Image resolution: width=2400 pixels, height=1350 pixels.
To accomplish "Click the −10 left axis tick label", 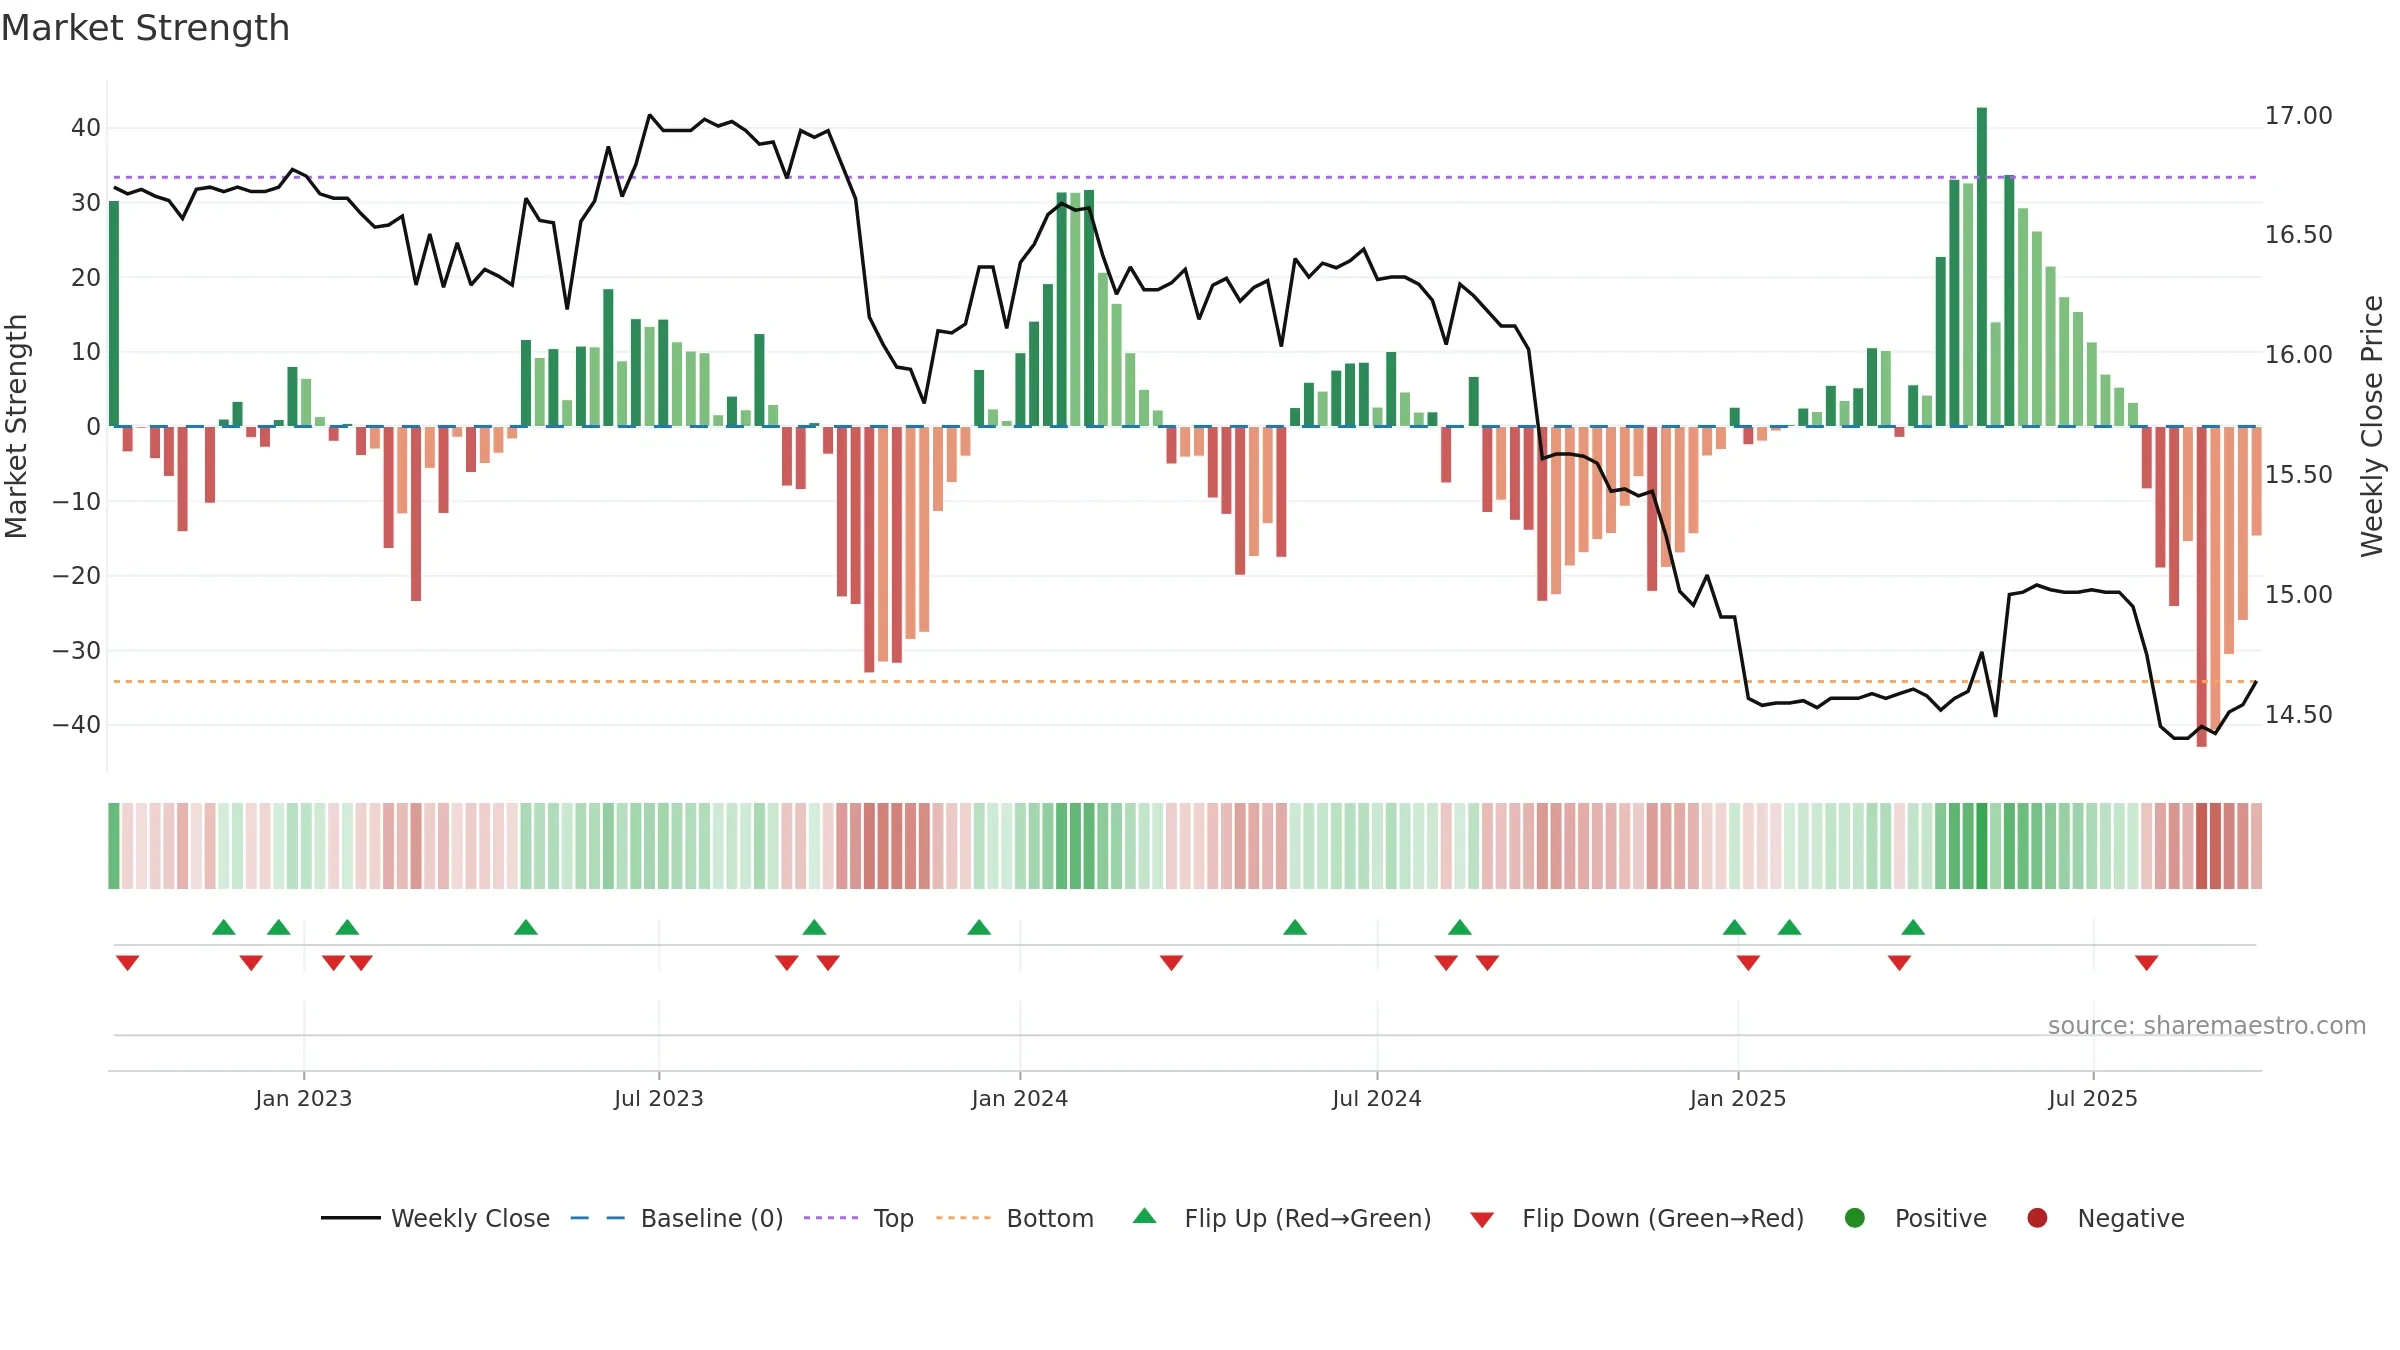I will click(x=77, y=501).
